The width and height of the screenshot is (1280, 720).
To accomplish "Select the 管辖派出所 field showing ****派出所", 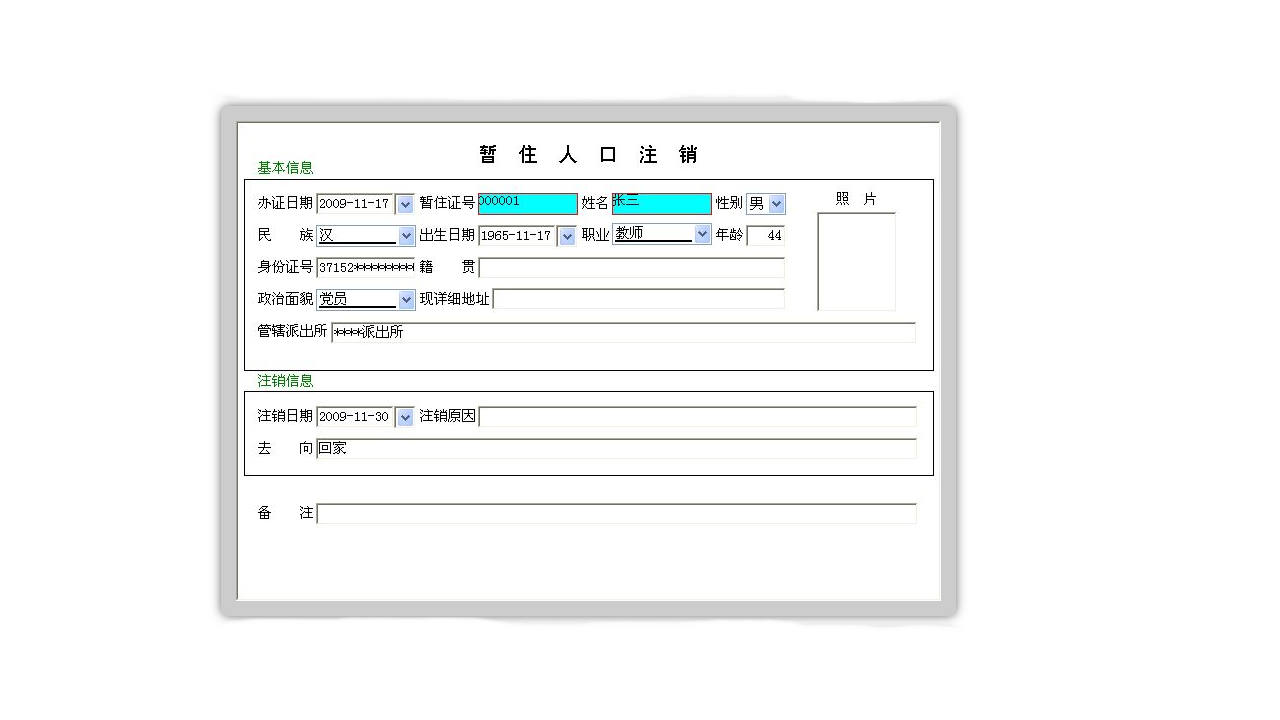I will [x=624, y=332].
